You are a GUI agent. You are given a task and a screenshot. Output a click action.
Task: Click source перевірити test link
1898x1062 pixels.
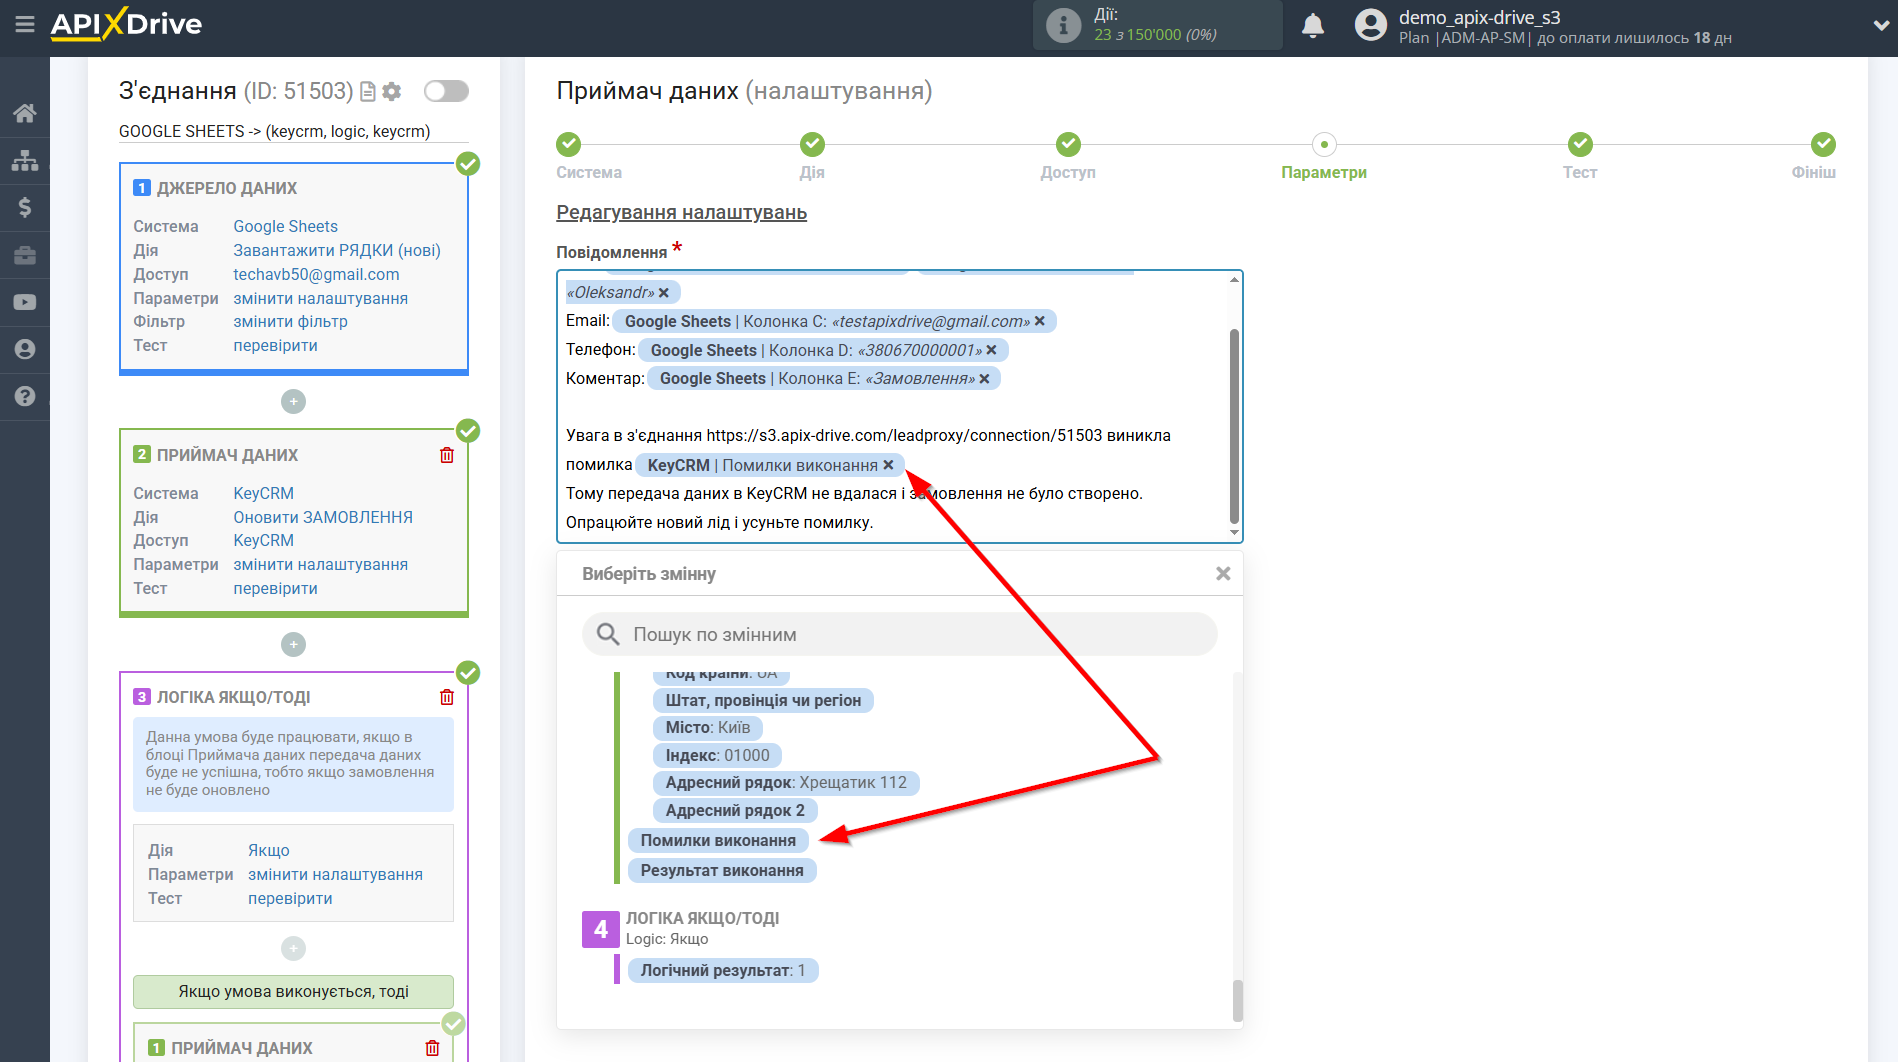(x=275, y=346)
